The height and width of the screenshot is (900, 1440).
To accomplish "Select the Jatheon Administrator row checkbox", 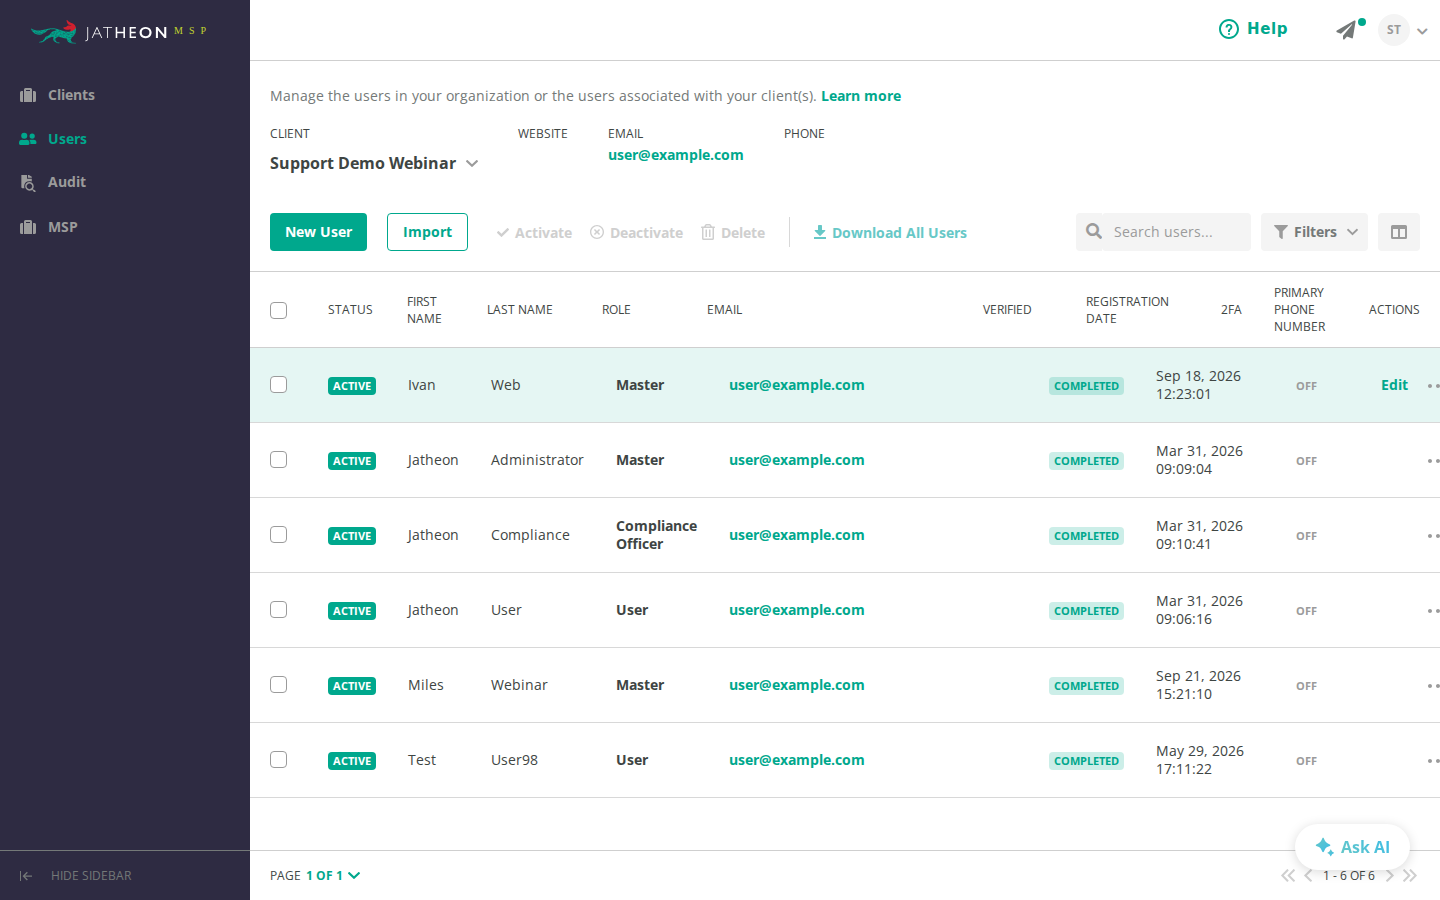I will (279, 460).
